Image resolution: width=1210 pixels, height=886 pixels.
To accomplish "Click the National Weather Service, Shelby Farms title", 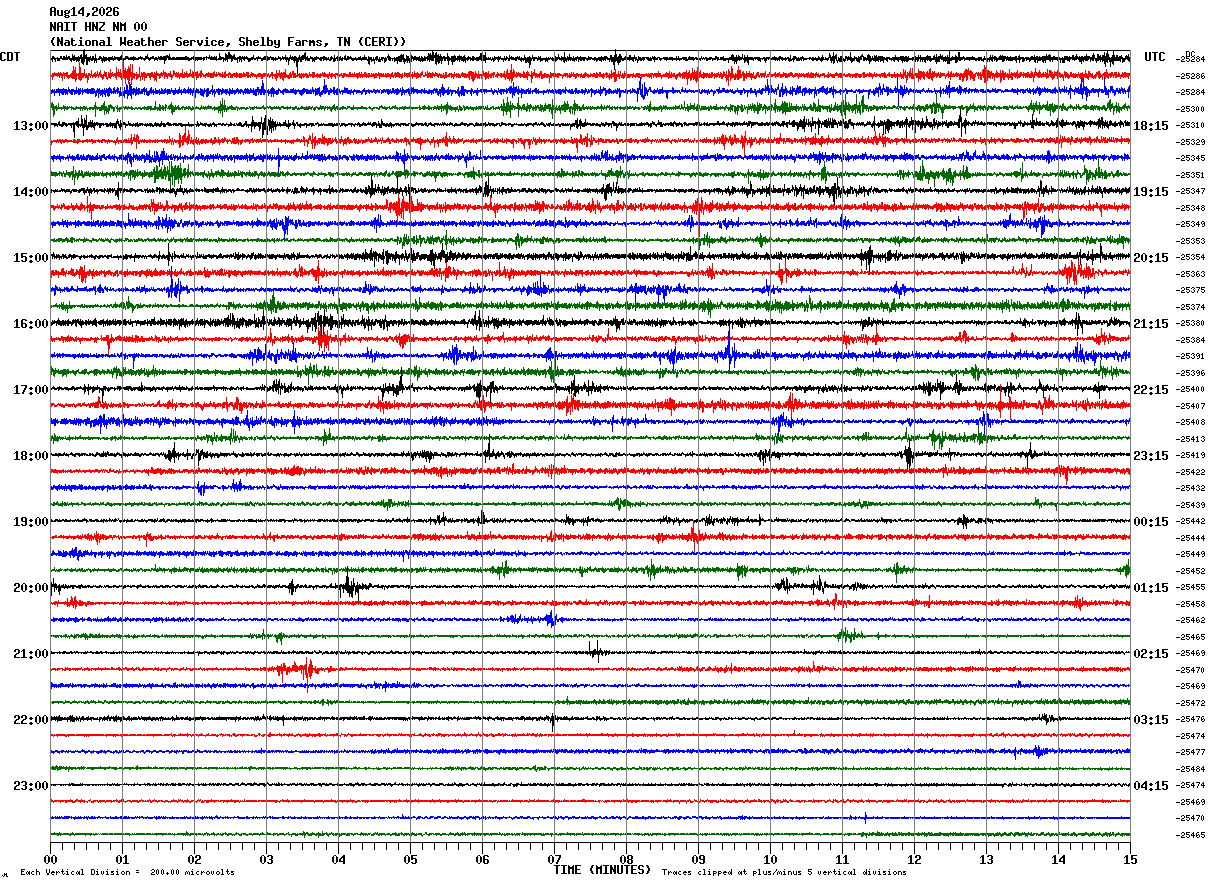I will pyautogui.click(x=228, y=42).
